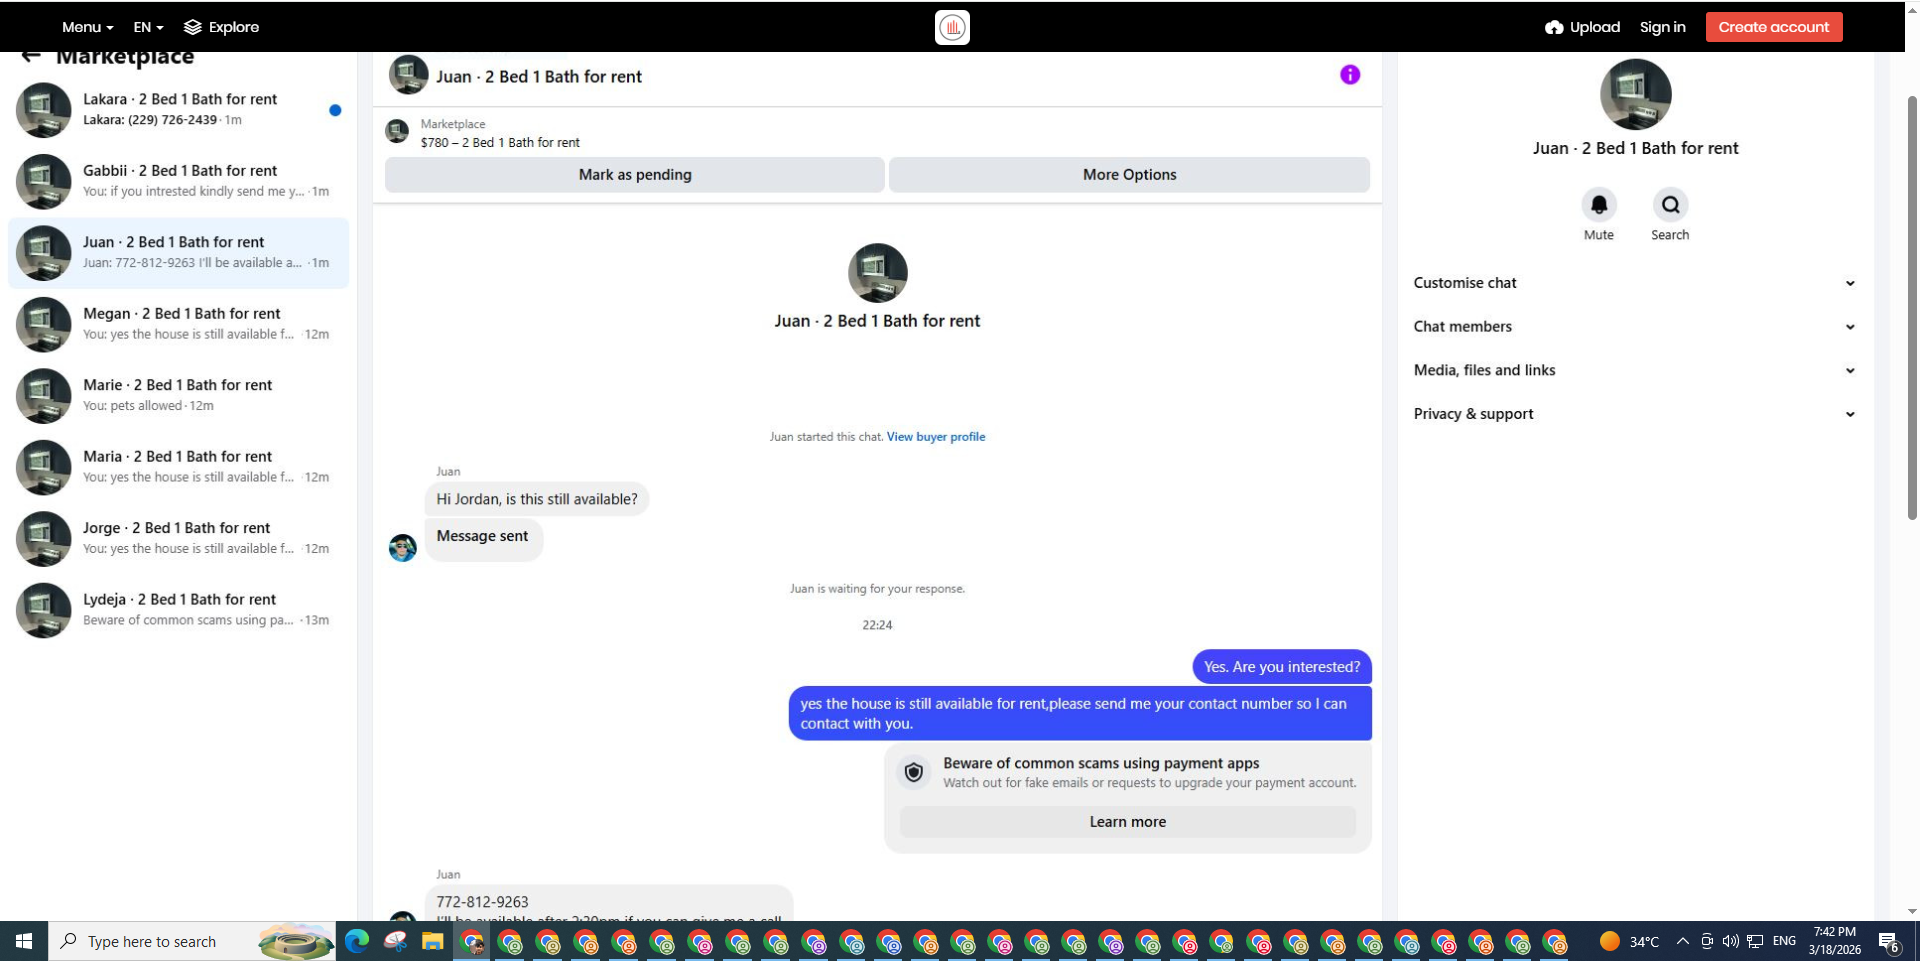The height and width of the screenshot is (961, 1920).
Task: Click the listing thumbnail next to $780
Action: tap(397, 131)
